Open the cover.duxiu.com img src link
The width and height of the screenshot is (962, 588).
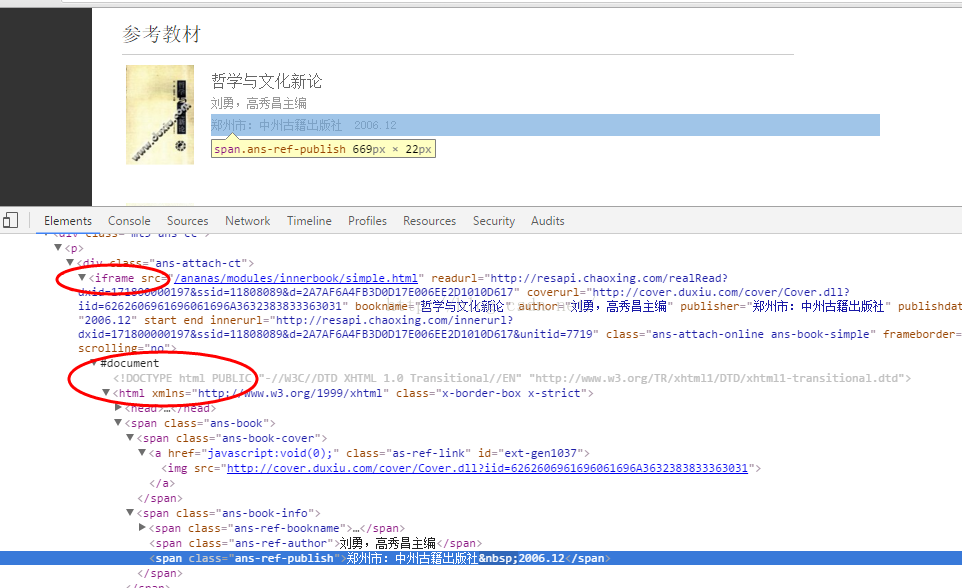pyautogui.click(x=487, y=468)
